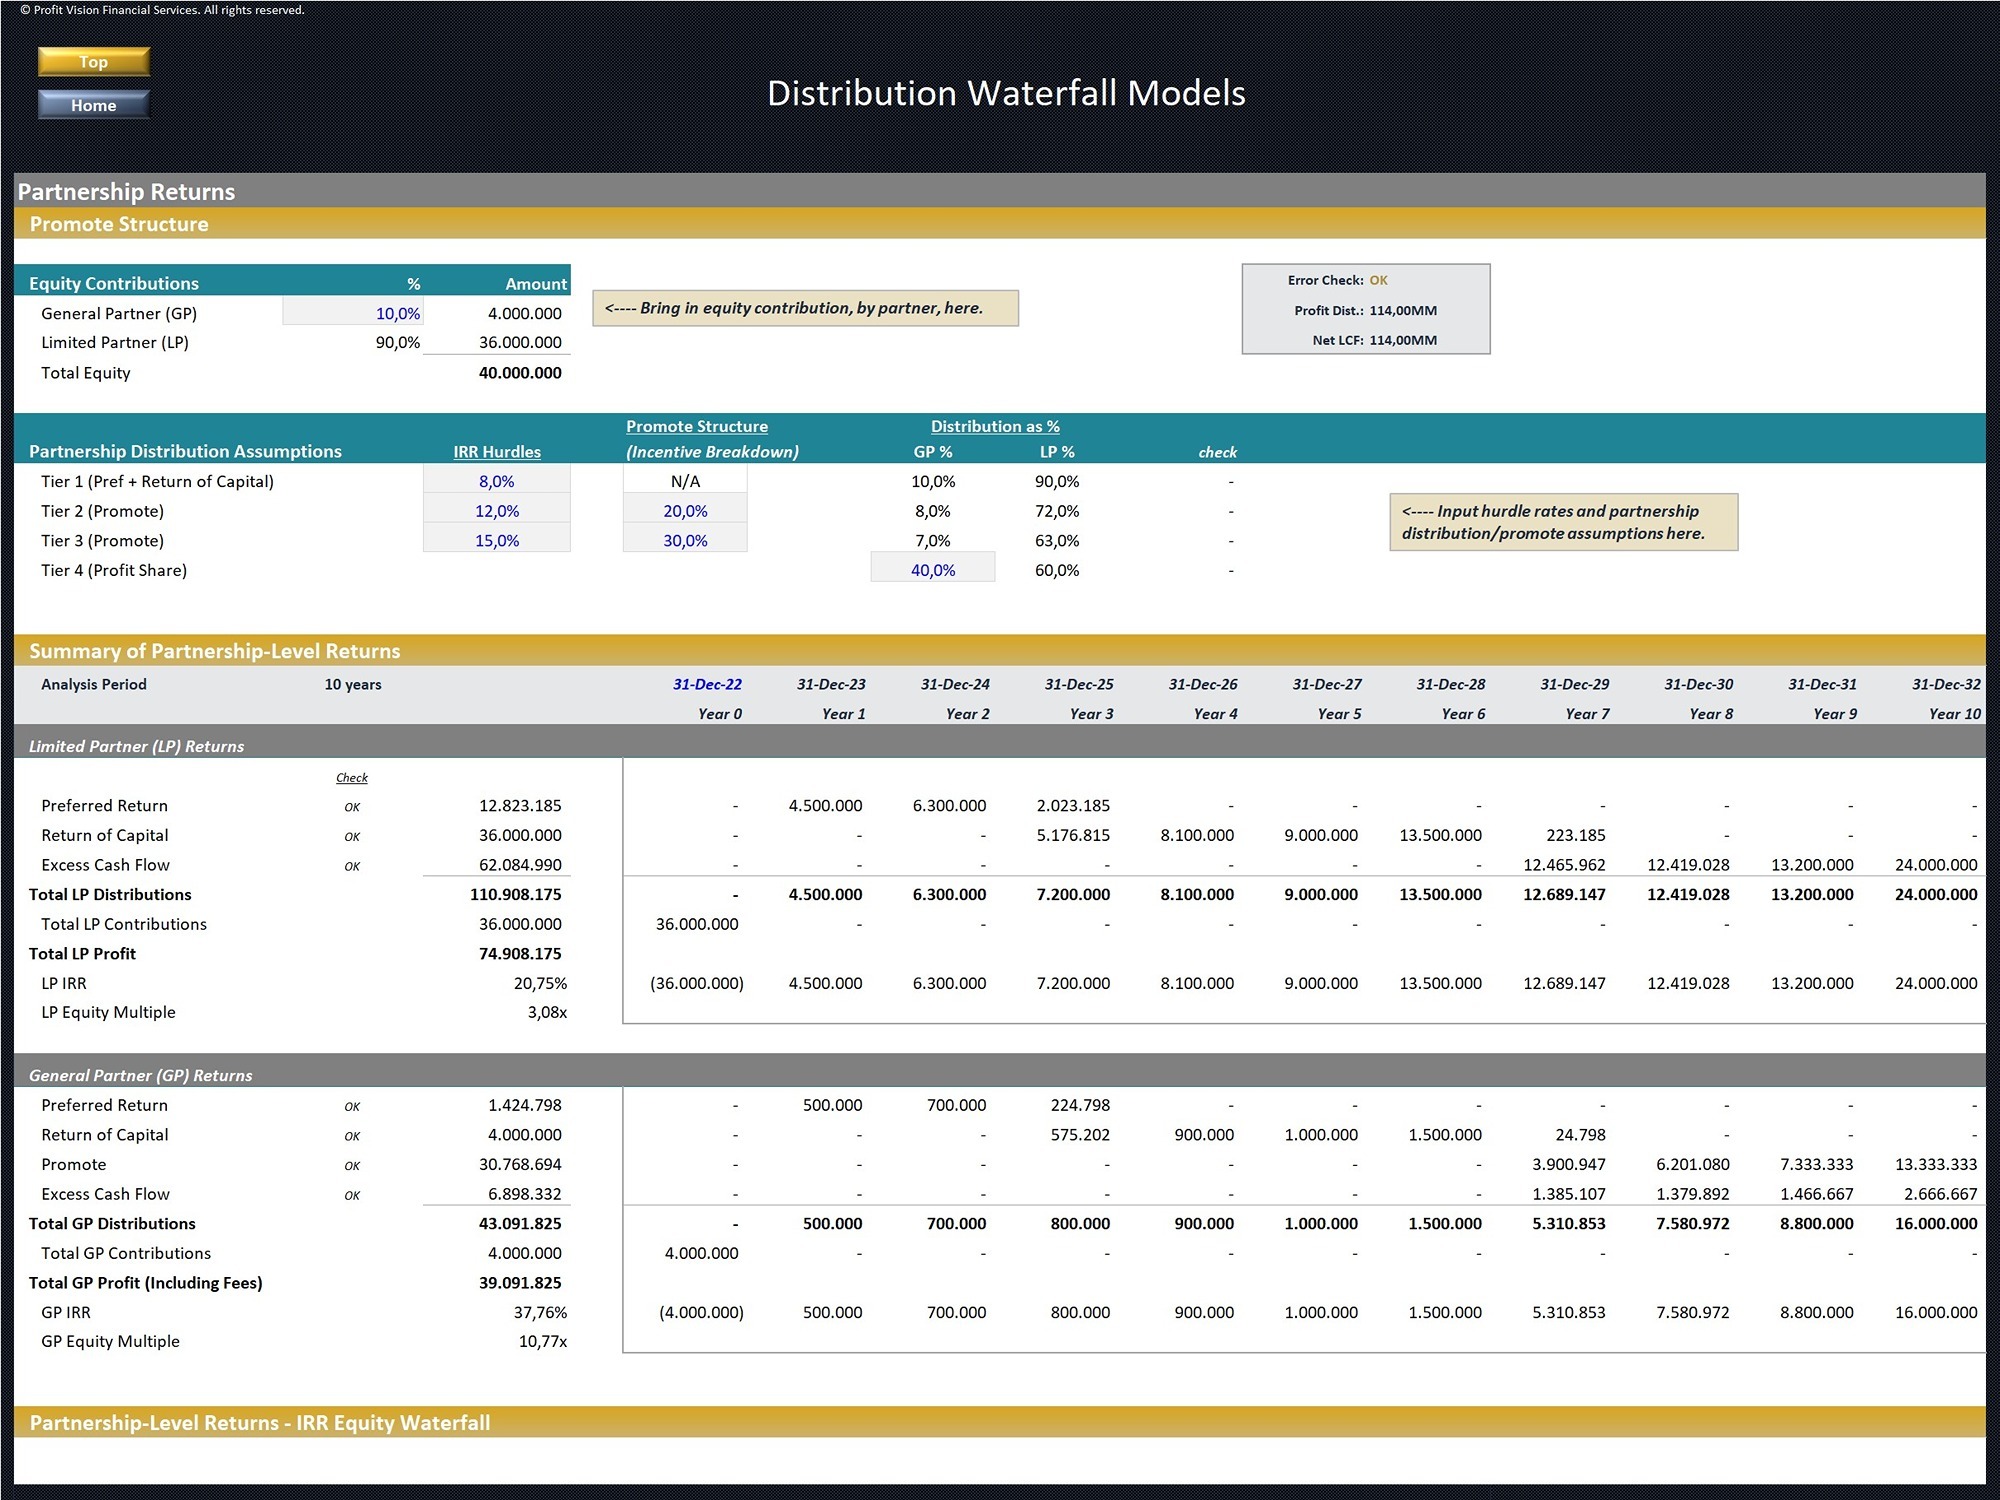Click the Promote Structure column header
This screenshot has height=1500, width=2000.
[697, 426]
